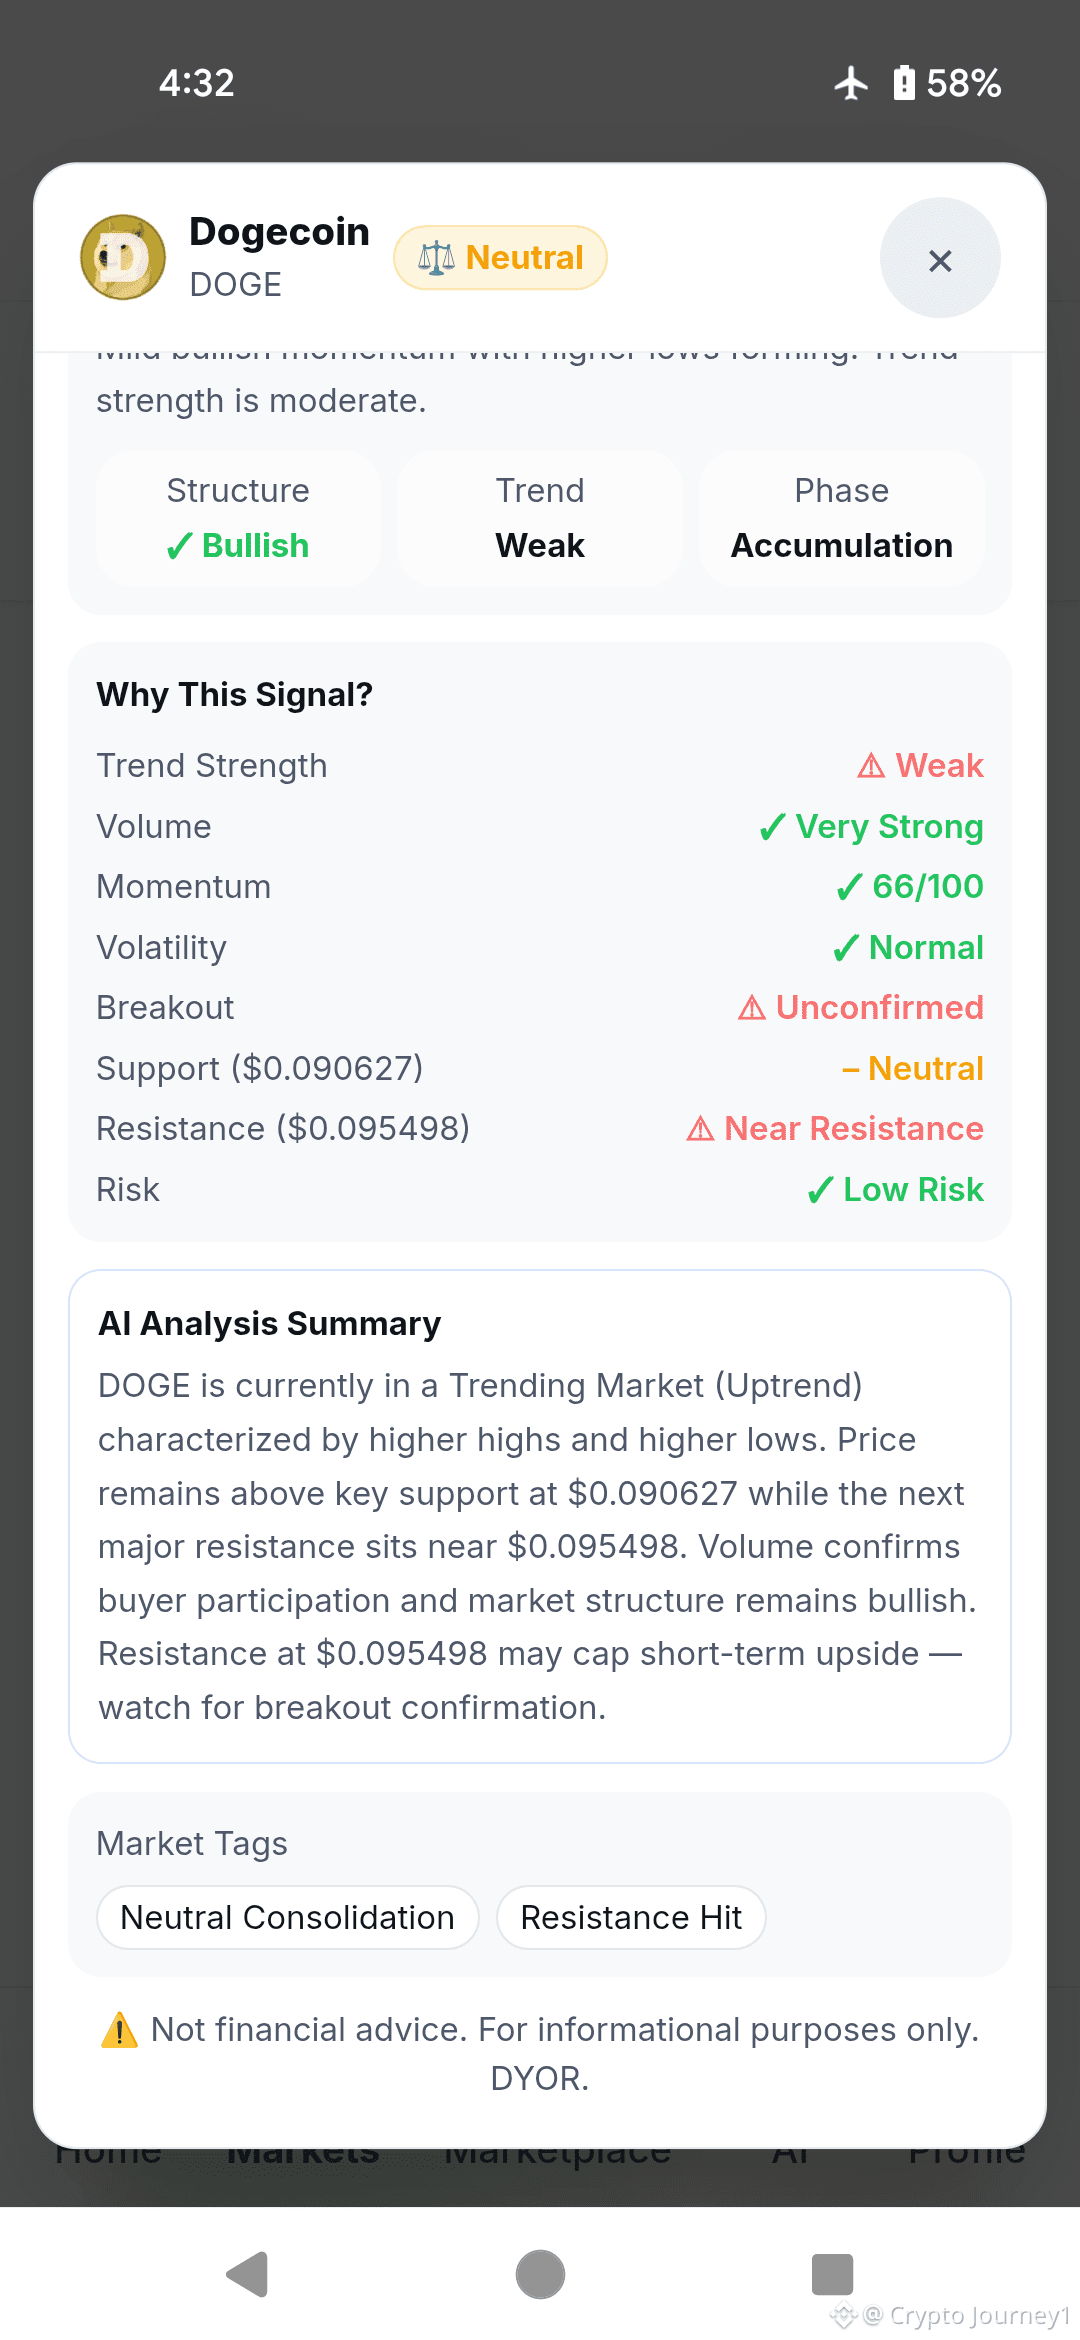
Task: Tap the Neutral signal badge
Action: [500, 258]
